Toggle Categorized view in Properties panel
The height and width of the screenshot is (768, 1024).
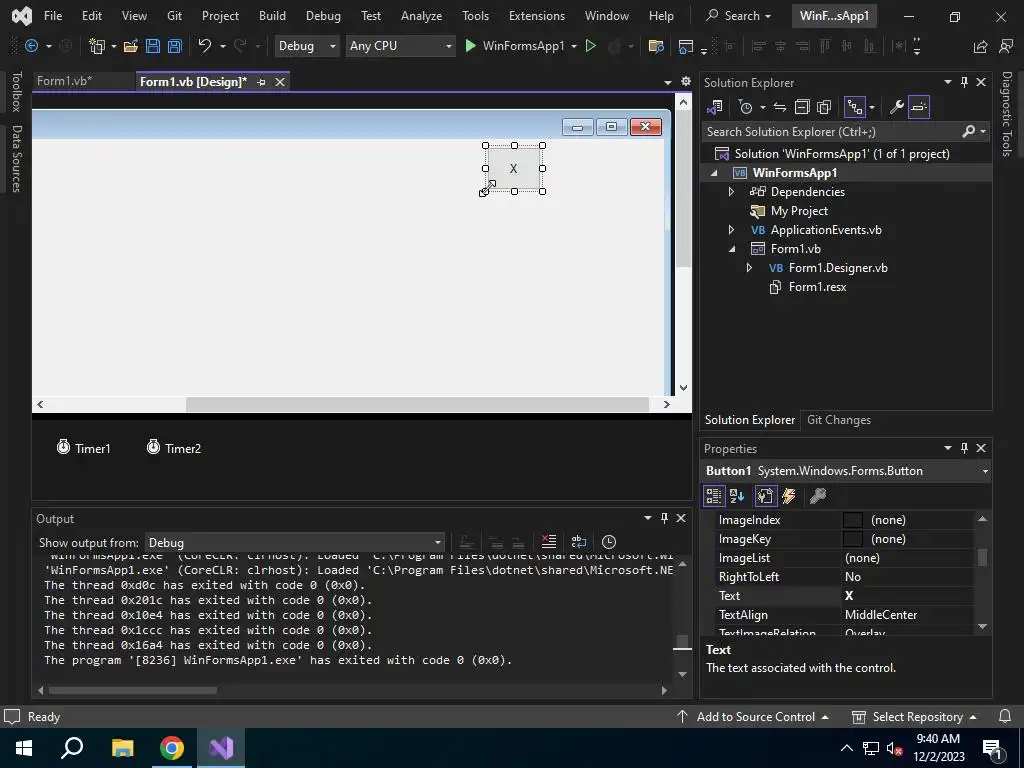714,496
